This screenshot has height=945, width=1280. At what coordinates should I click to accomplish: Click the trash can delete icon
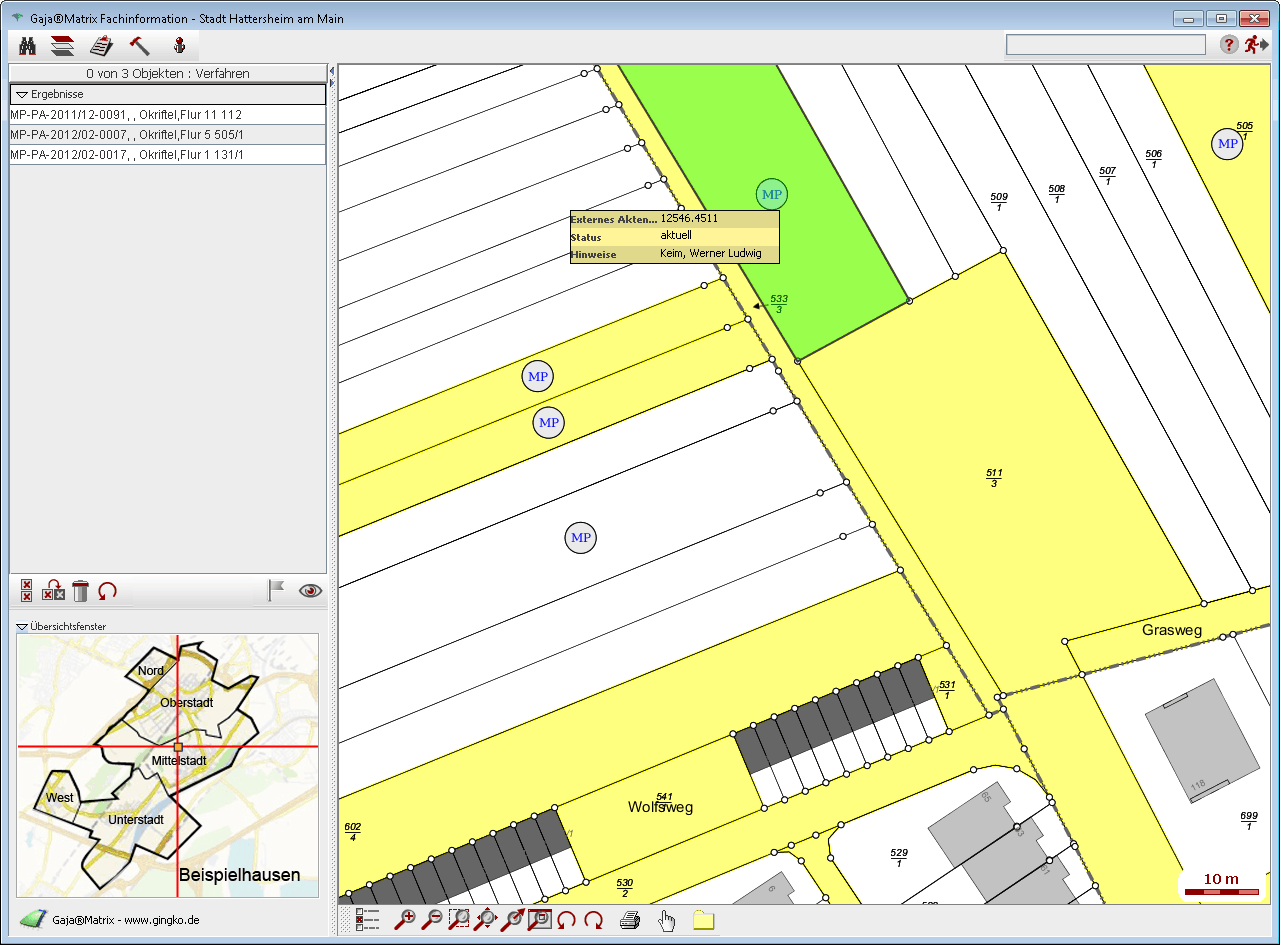tap(81, 591)
